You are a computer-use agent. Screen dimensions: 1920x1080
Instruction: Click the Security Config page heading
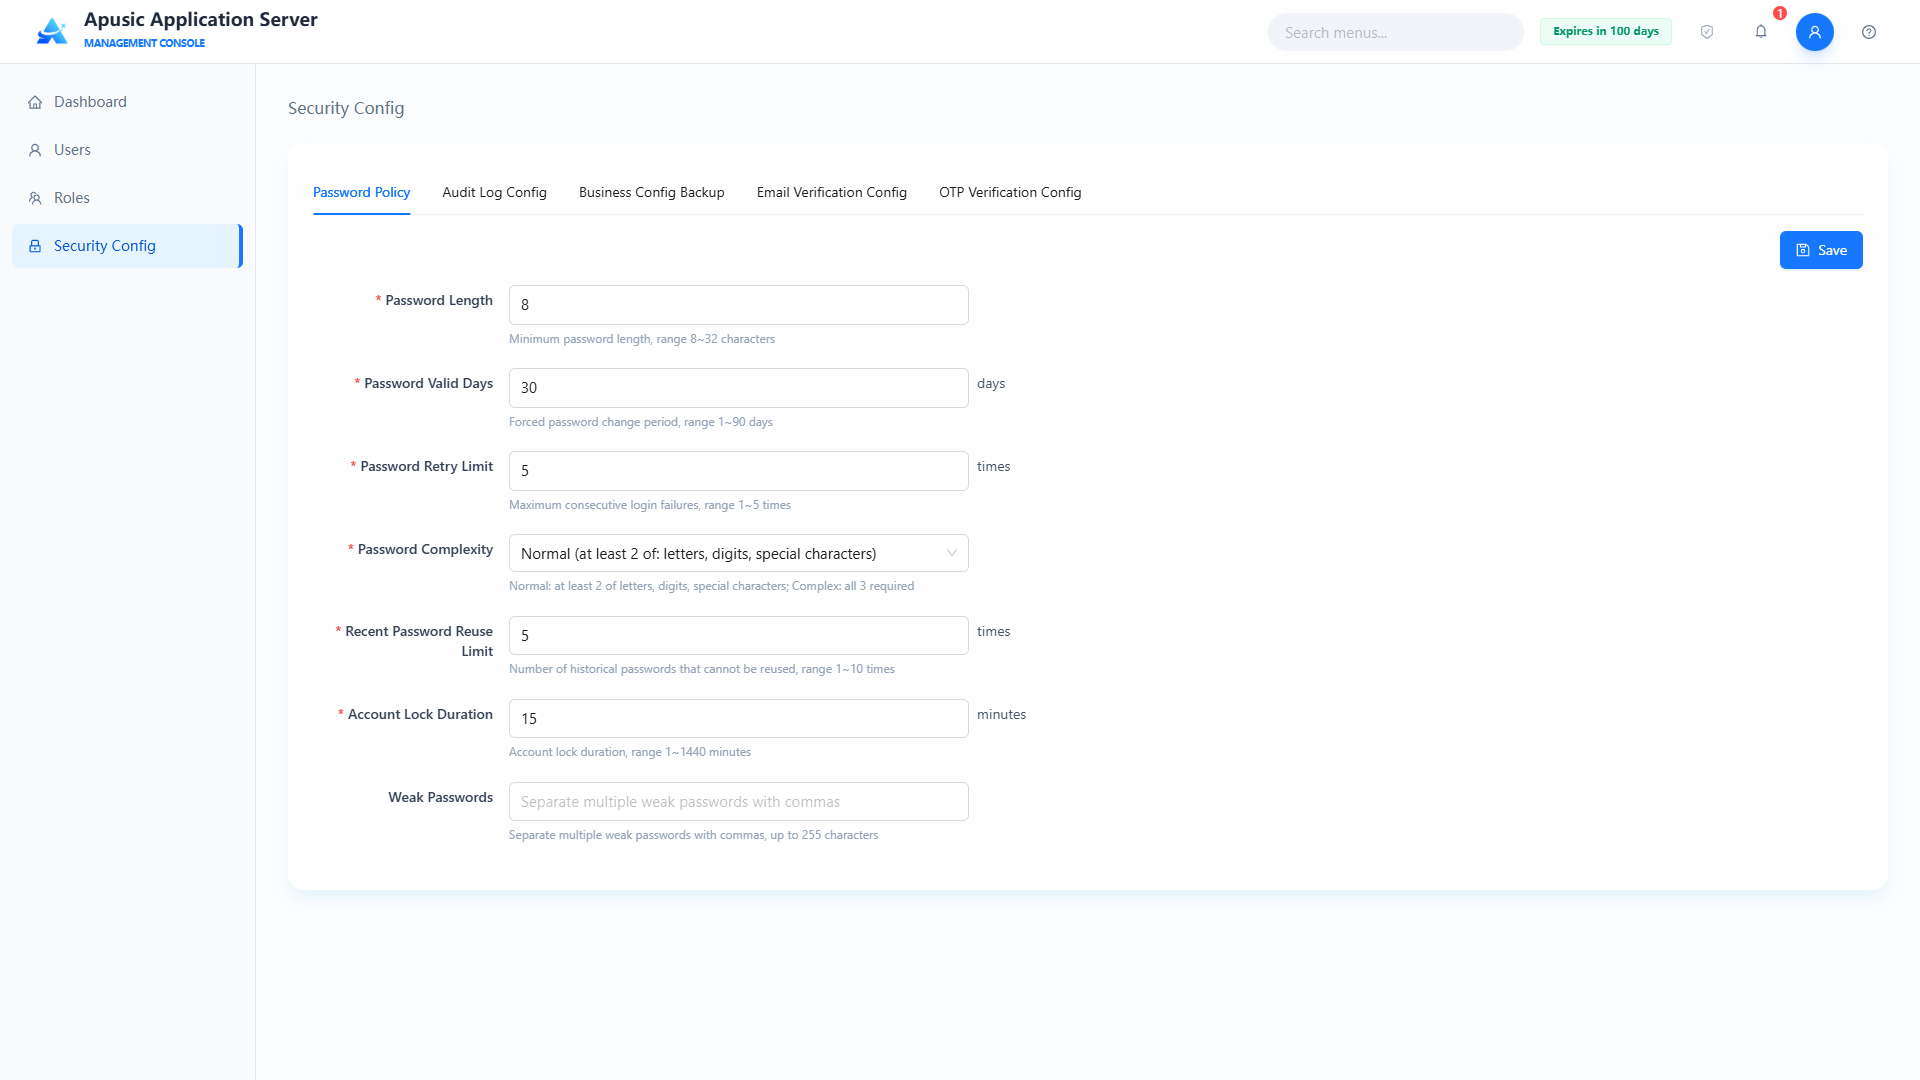(x=346, y=108)
